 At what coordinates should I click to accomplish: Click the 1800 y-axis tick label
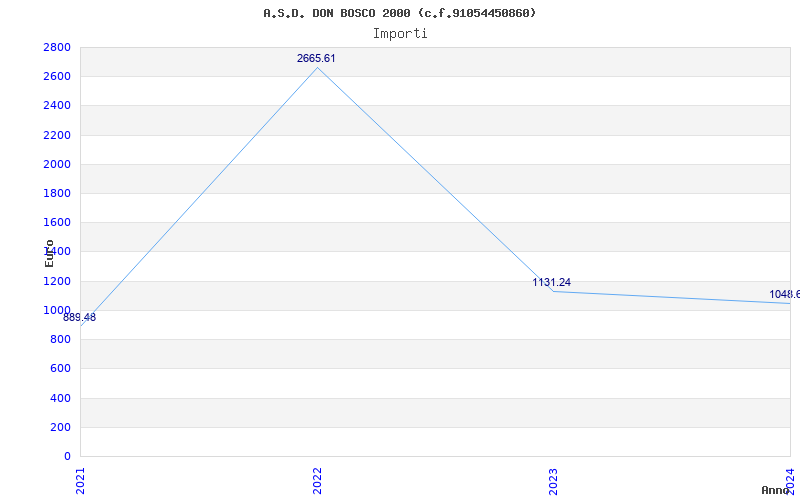[57, 193]
